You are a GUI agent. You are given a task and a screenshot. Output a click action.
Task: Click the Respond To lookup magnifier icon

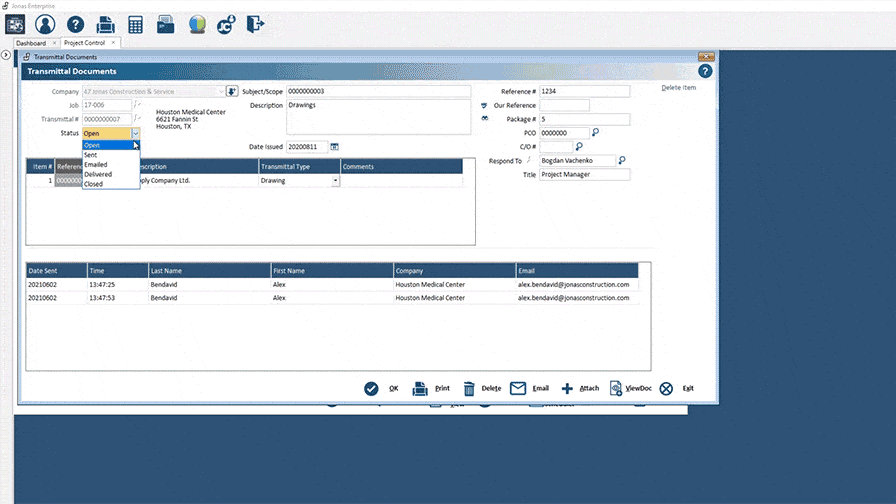(x=622, y=161)
